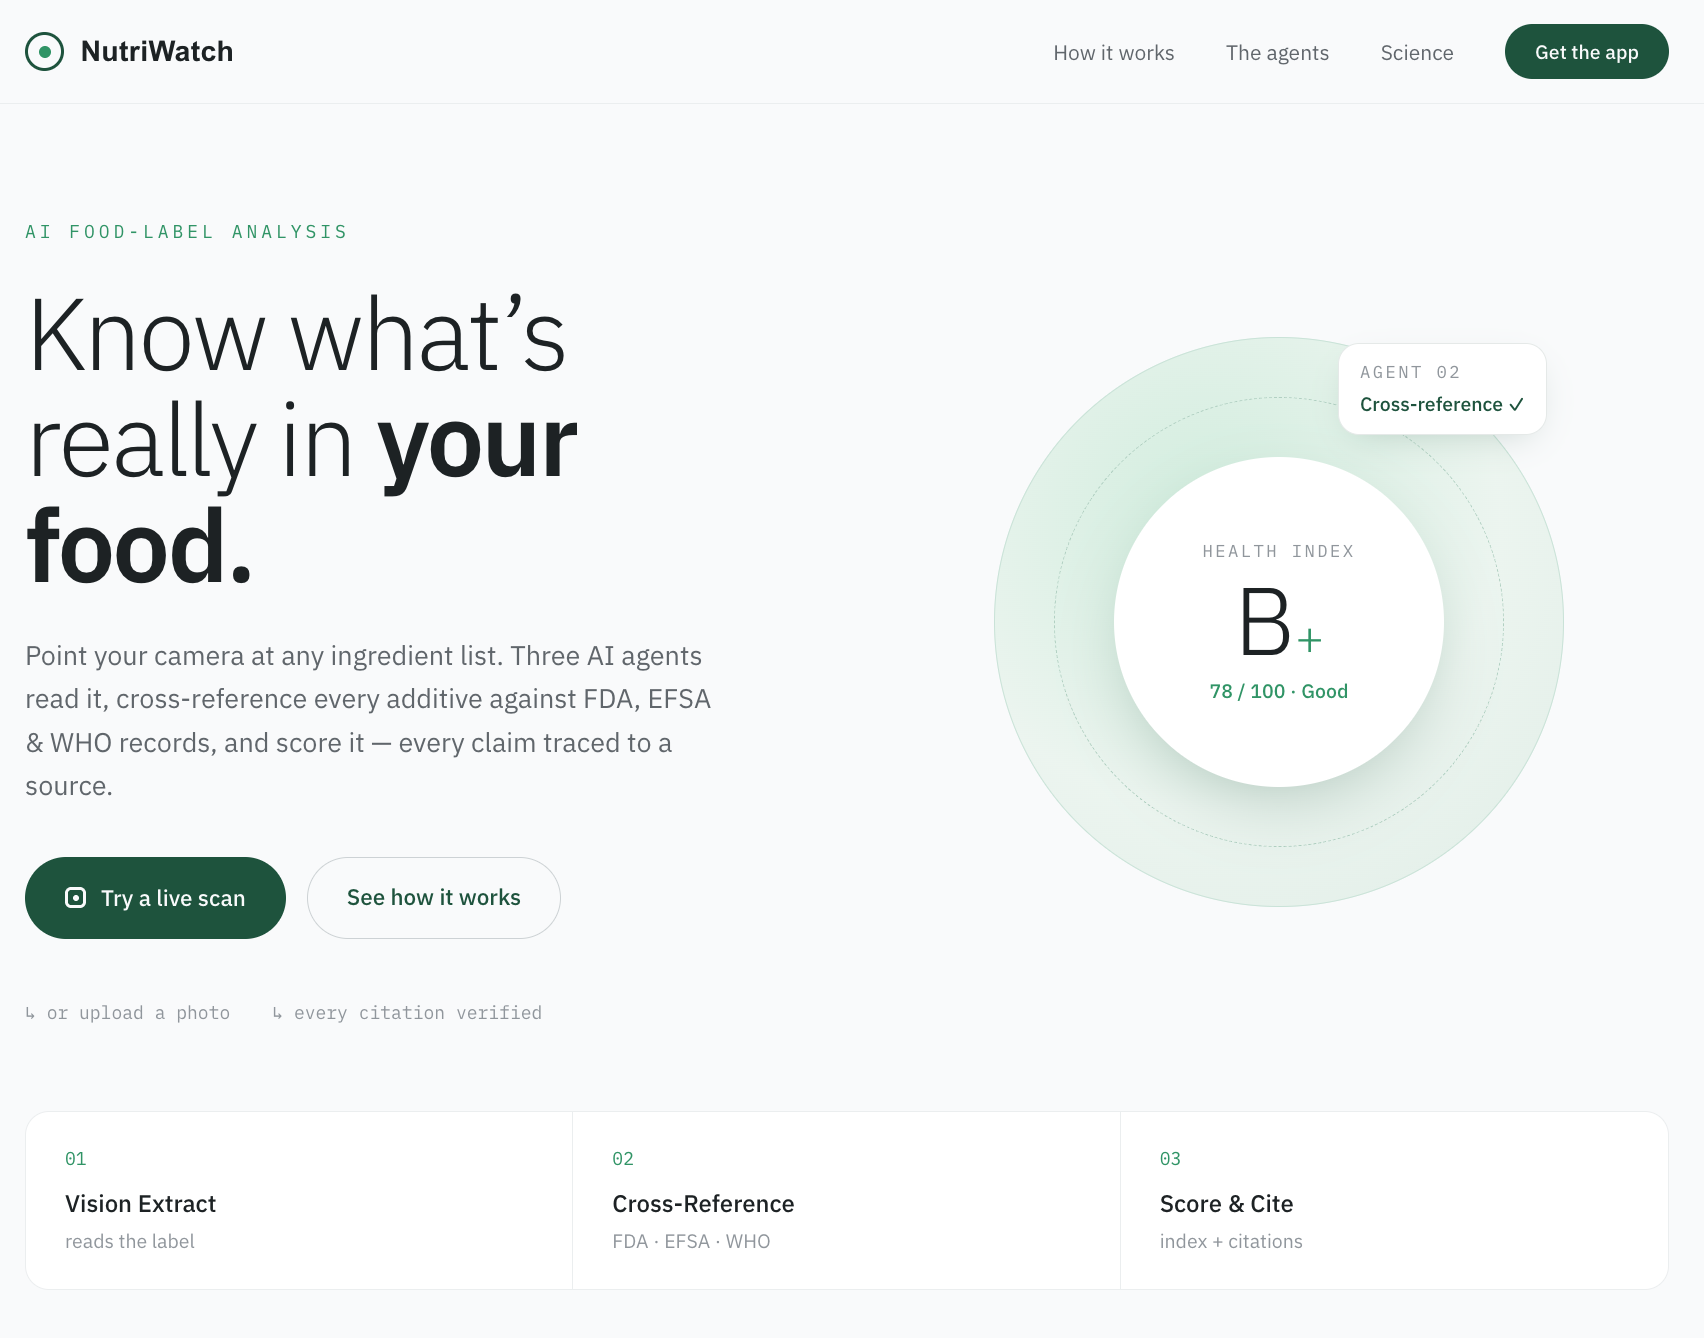
Task: Open the How it works nav link
Action: coord(1113,53)
